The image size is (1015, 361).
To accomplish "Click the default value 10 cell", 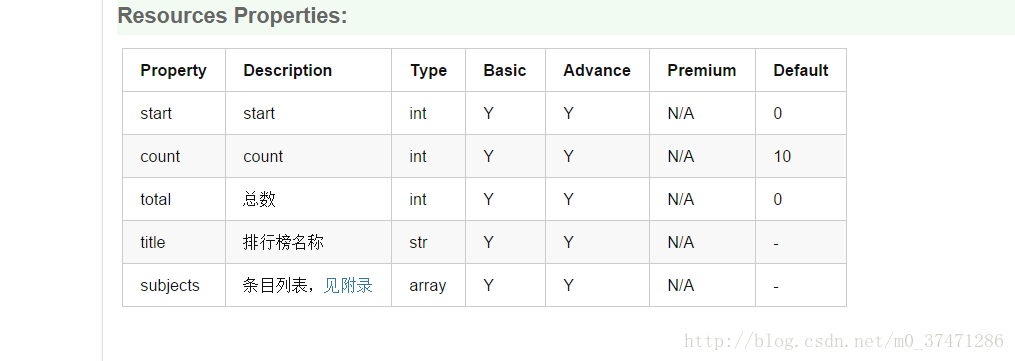I will pyautogui.click(x=801, y=156).
